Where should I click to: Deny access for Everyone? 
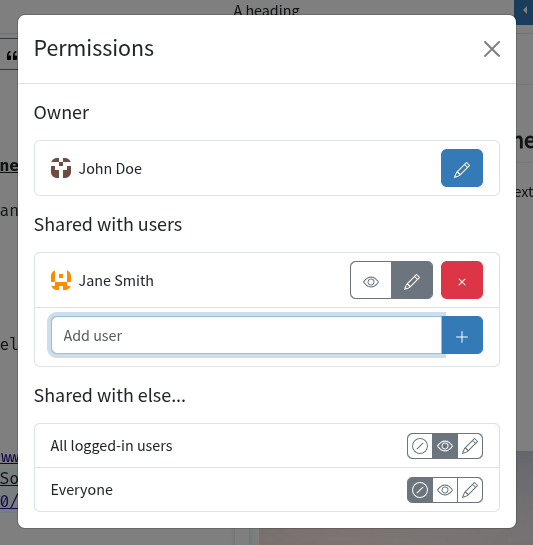(x=420, y=490)
